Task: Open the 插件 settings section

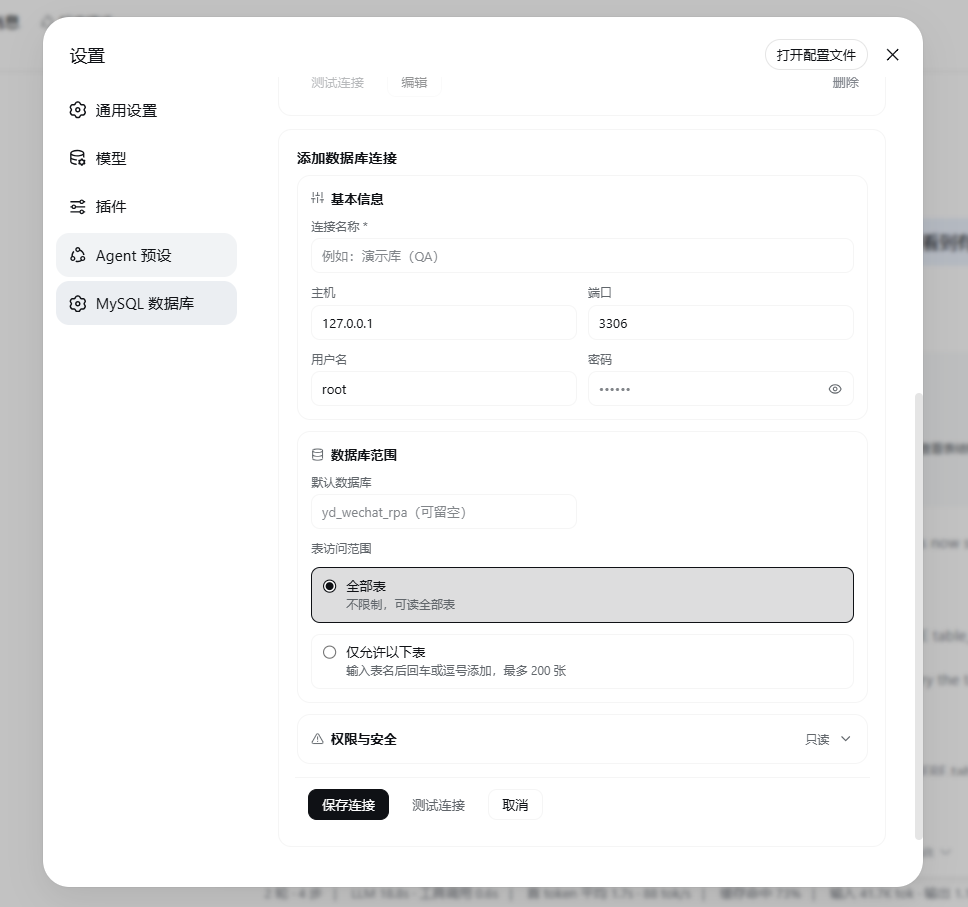Action: pos(146,207)
